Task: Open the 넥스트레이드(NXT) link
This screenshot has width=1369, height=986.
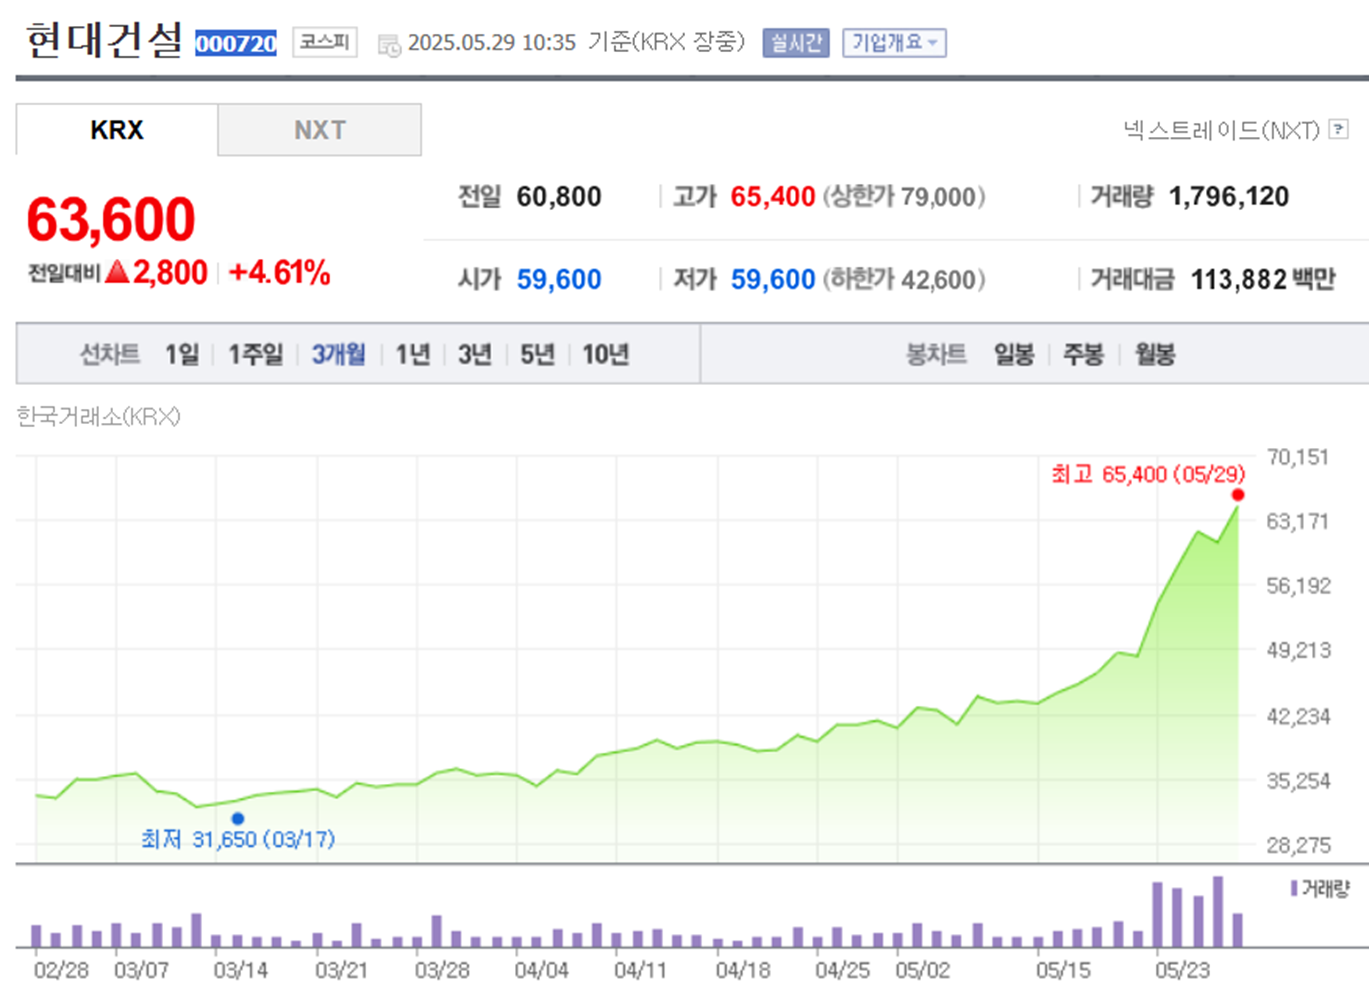Action: (x=1222, y=130)
